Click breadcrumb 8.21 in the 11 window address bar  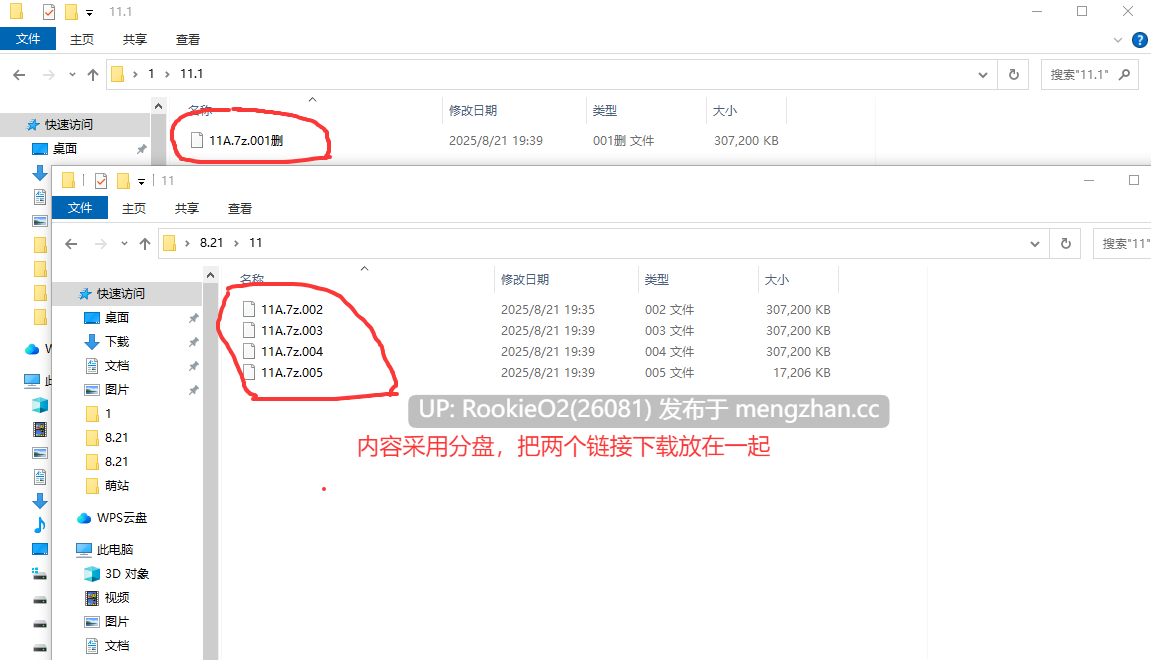click(x=211, y=242)
